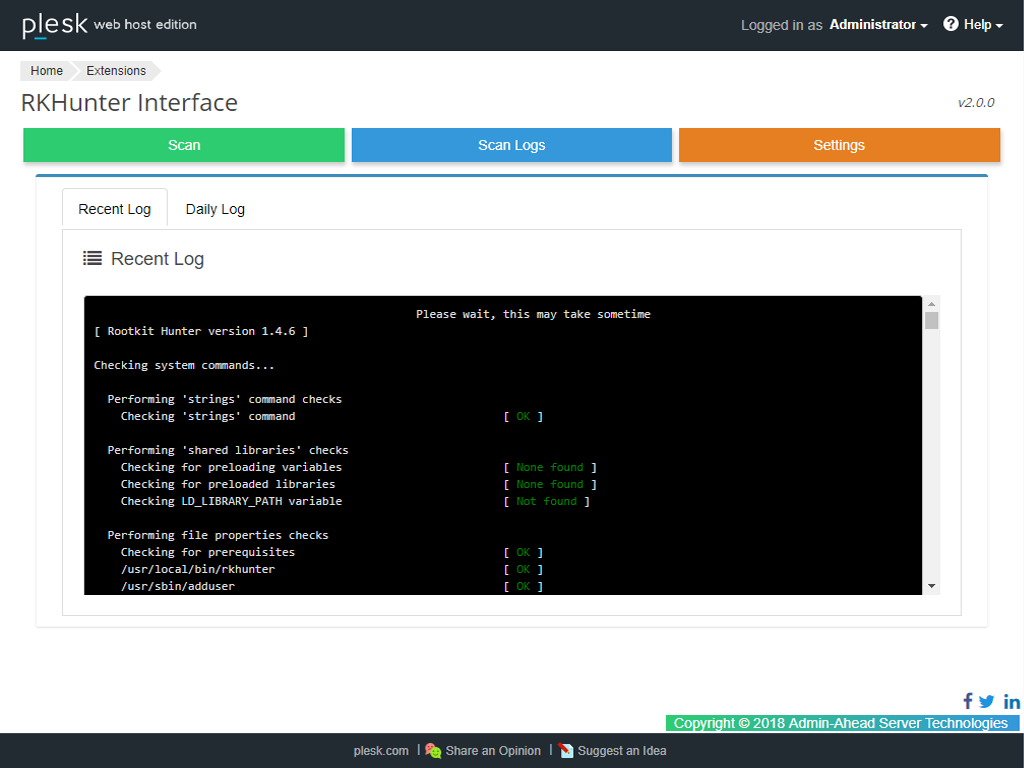Viewport: 1024px width, 768px height.
Task: Go to Home breadcrumb
Action: (x=46, y=71)
